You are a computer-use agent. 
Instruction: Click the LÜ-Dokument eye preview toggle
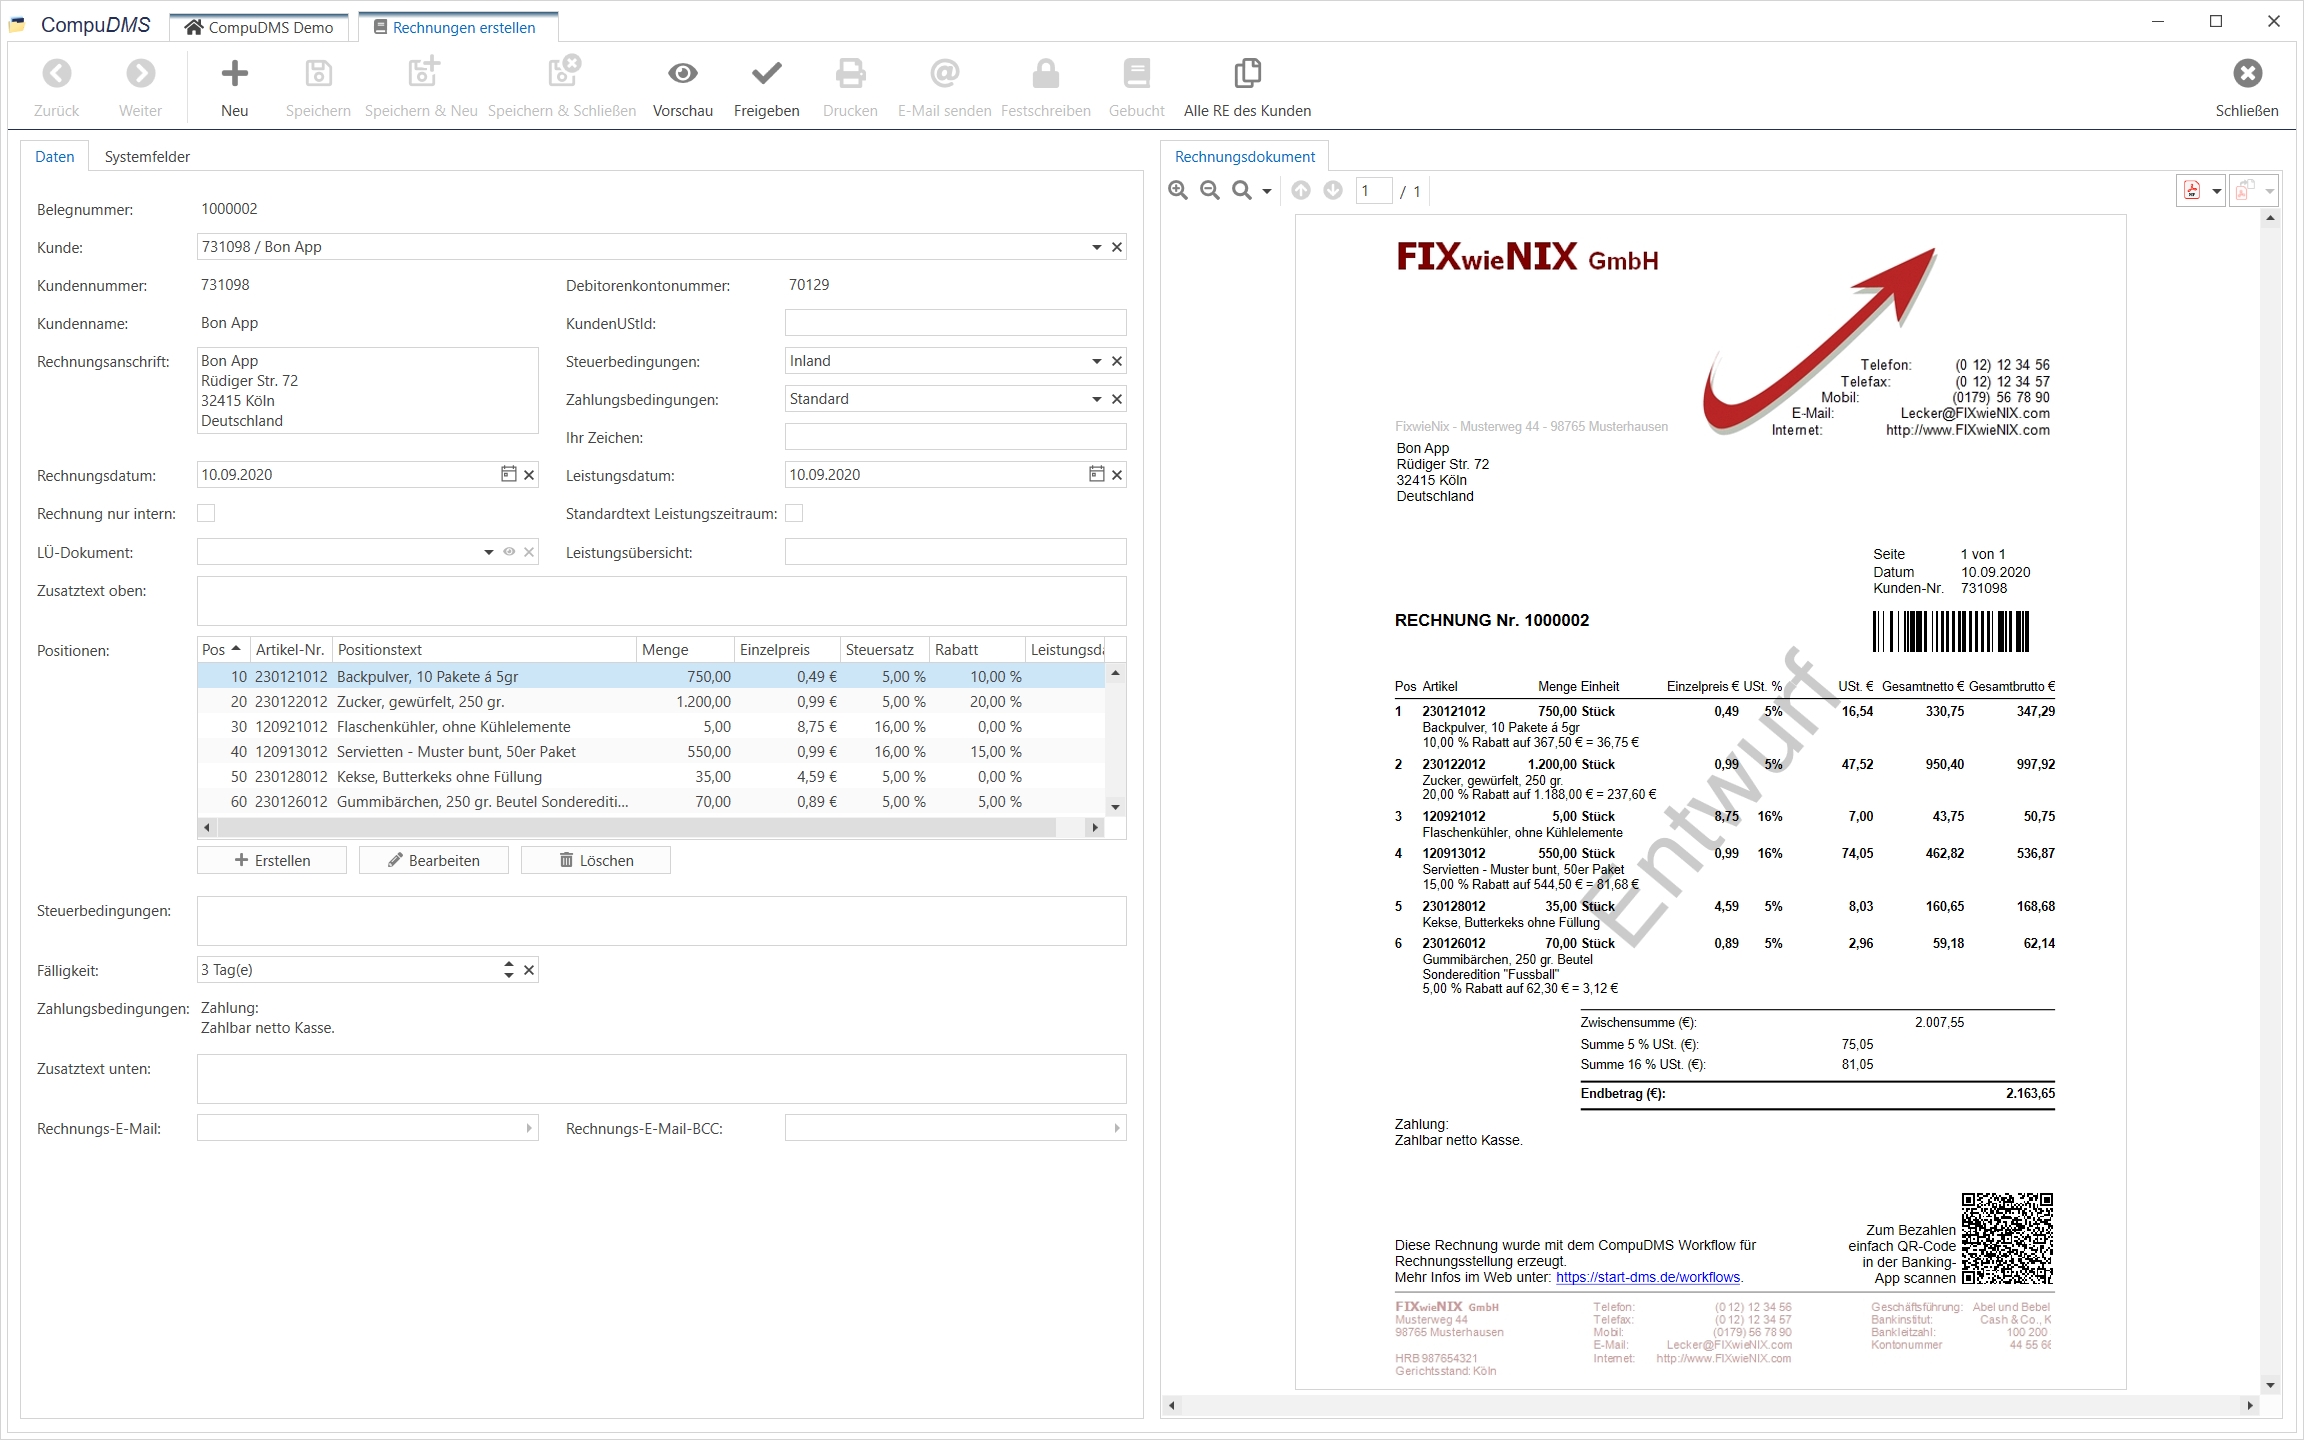509,552
